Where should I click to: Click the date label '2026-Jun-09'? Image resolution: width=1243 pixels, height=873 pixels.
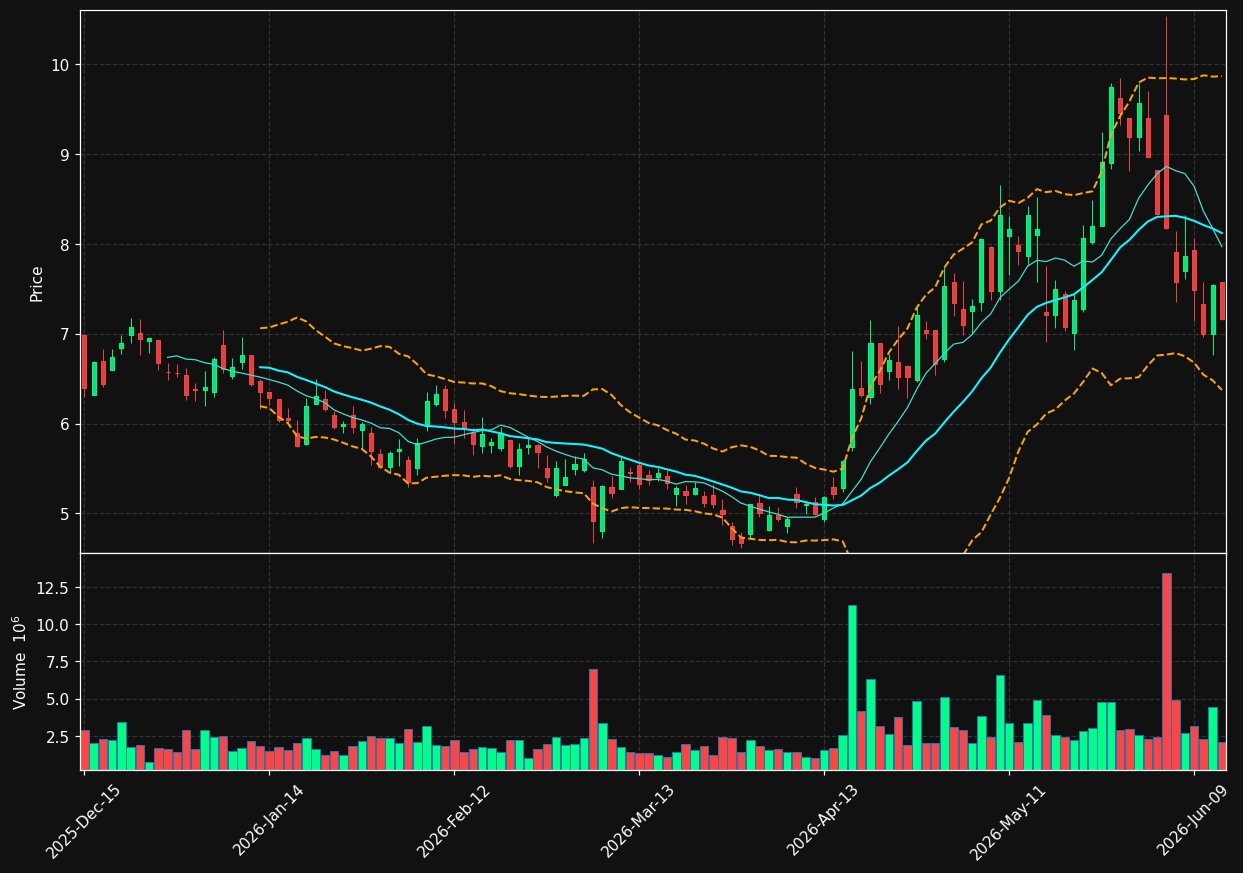[1193, 821]
